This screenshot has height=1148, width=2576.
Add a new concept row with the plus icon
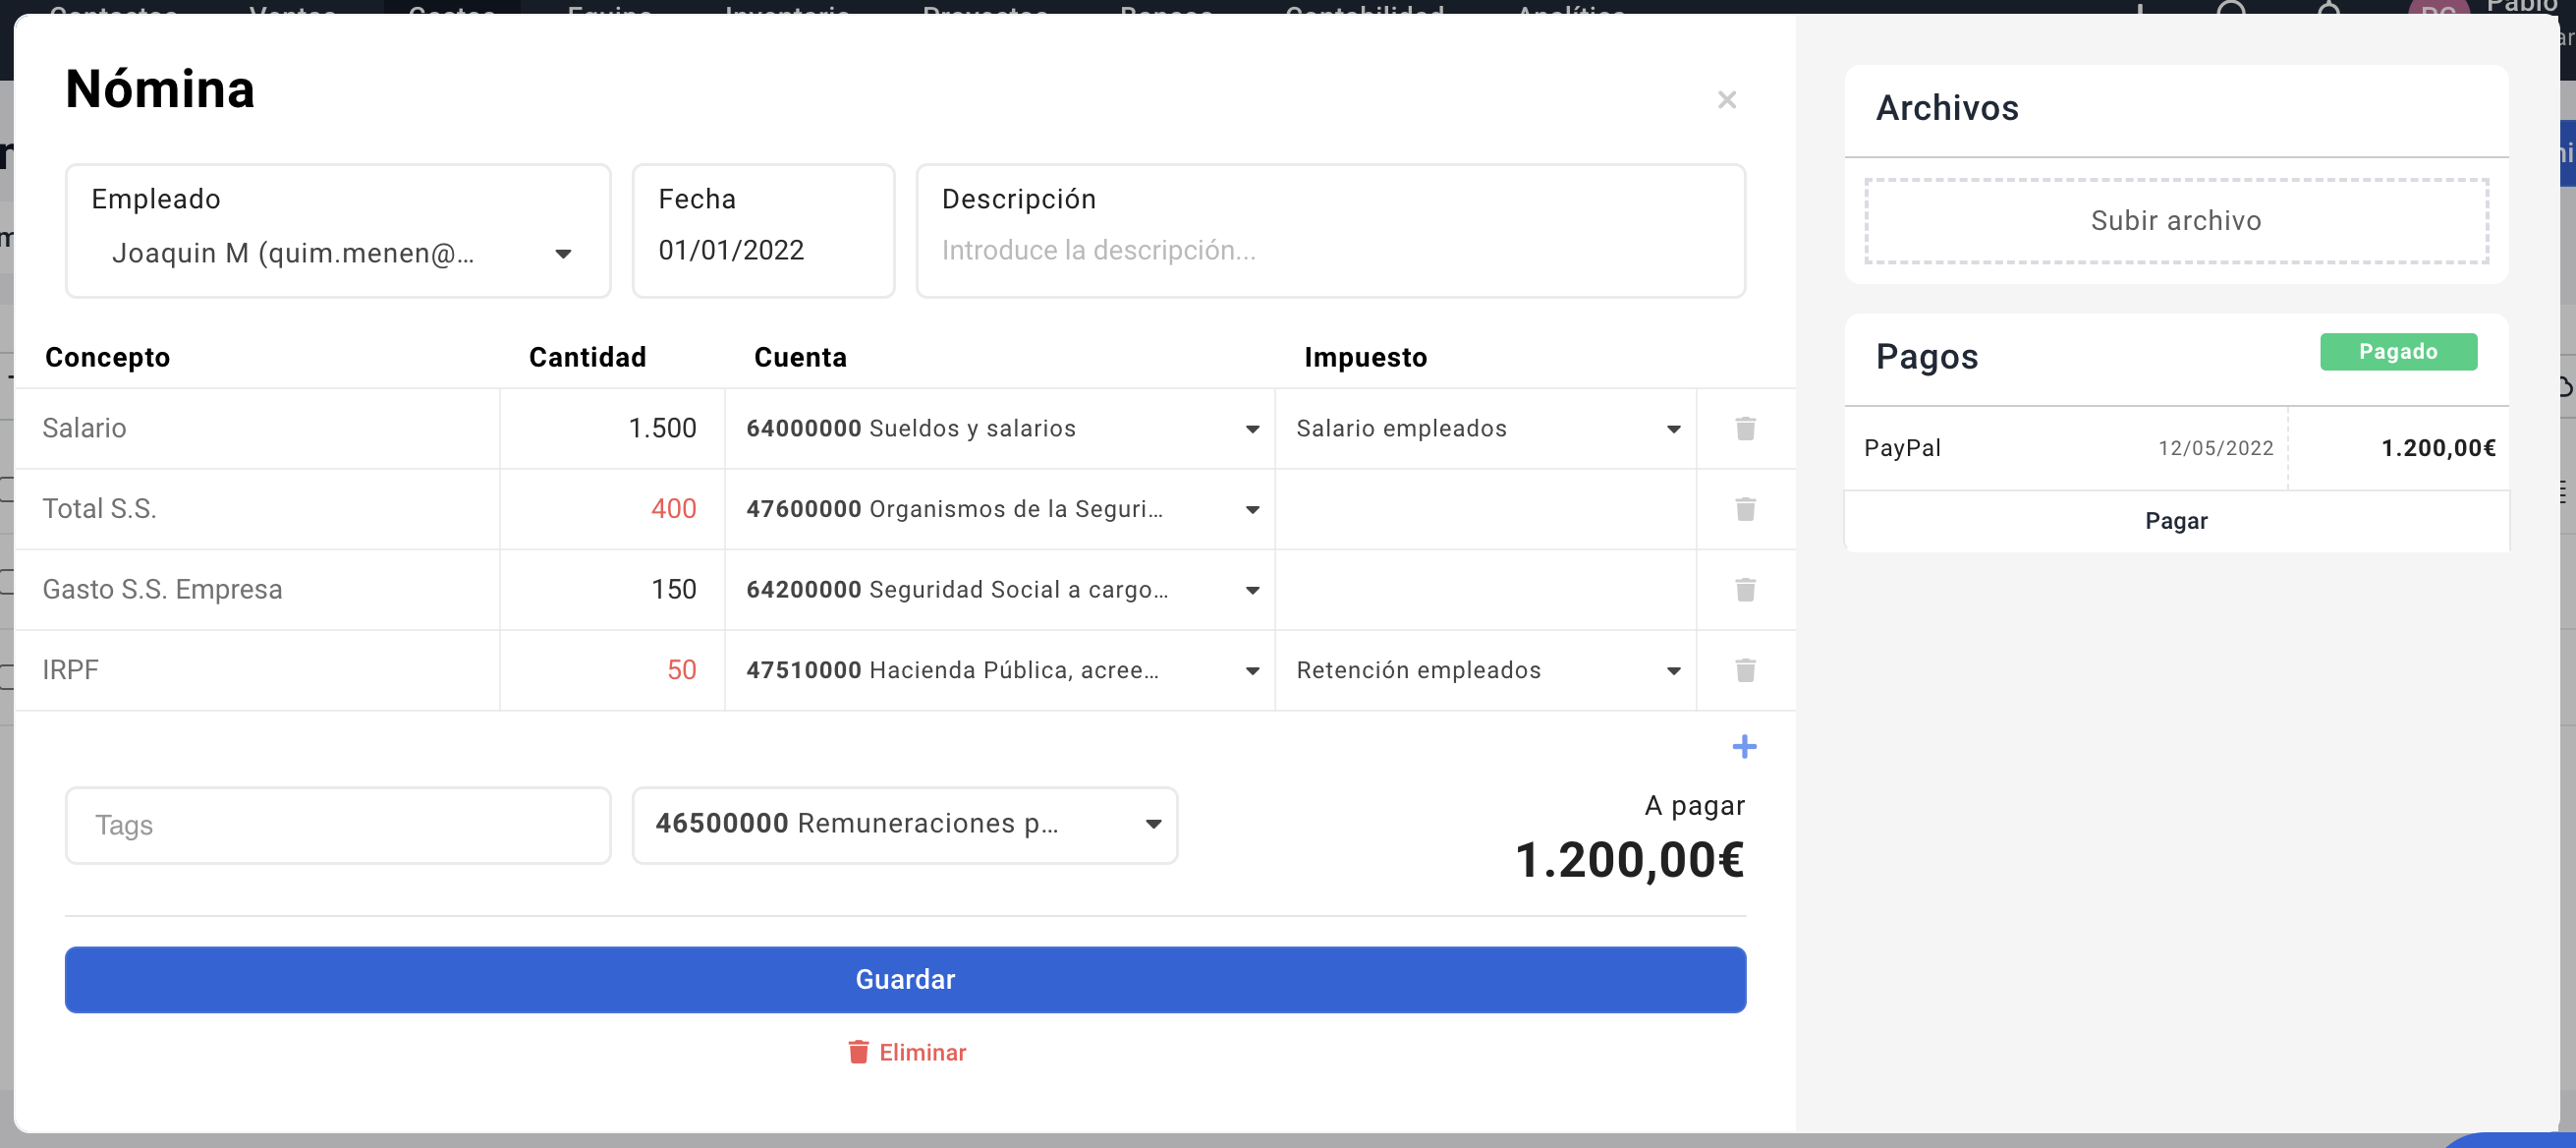1745,746
